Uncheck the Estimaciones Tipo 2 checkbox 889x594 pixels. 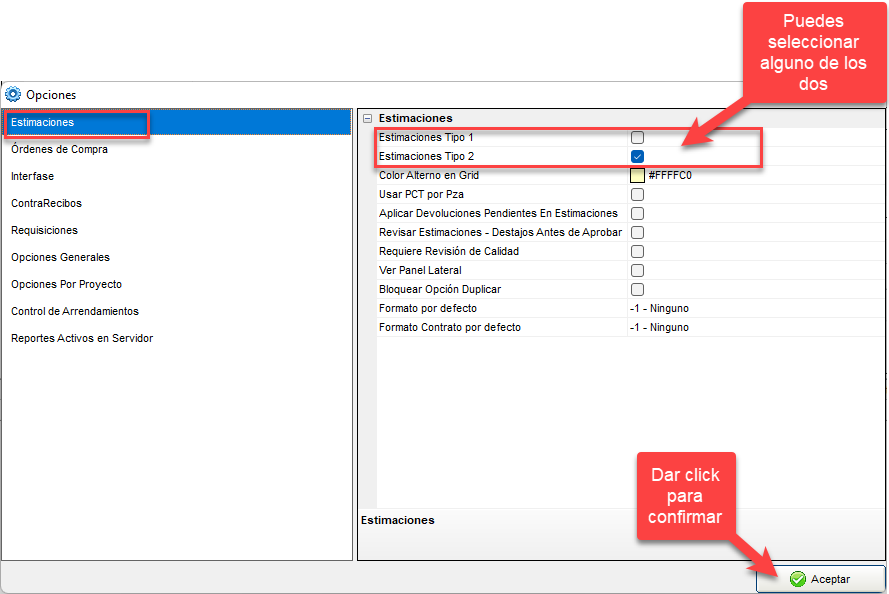[x=637, y=156]
